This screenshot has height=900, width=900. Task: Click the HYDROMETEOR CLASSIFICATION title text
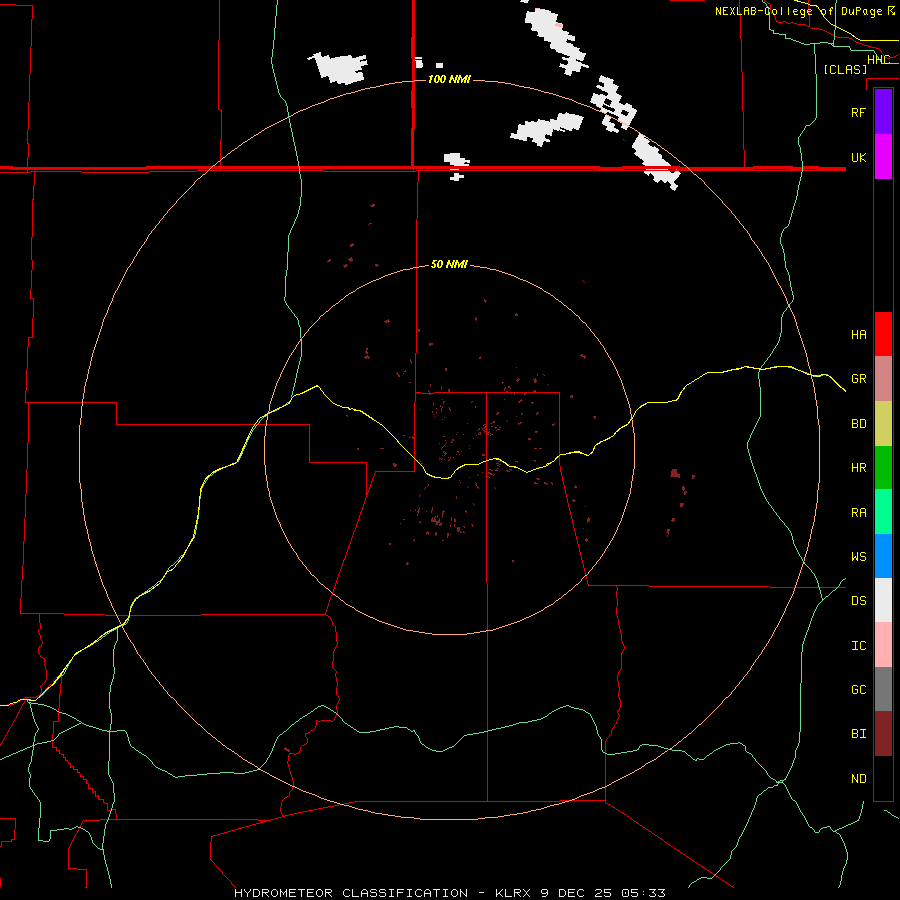(x=351, y=893)
